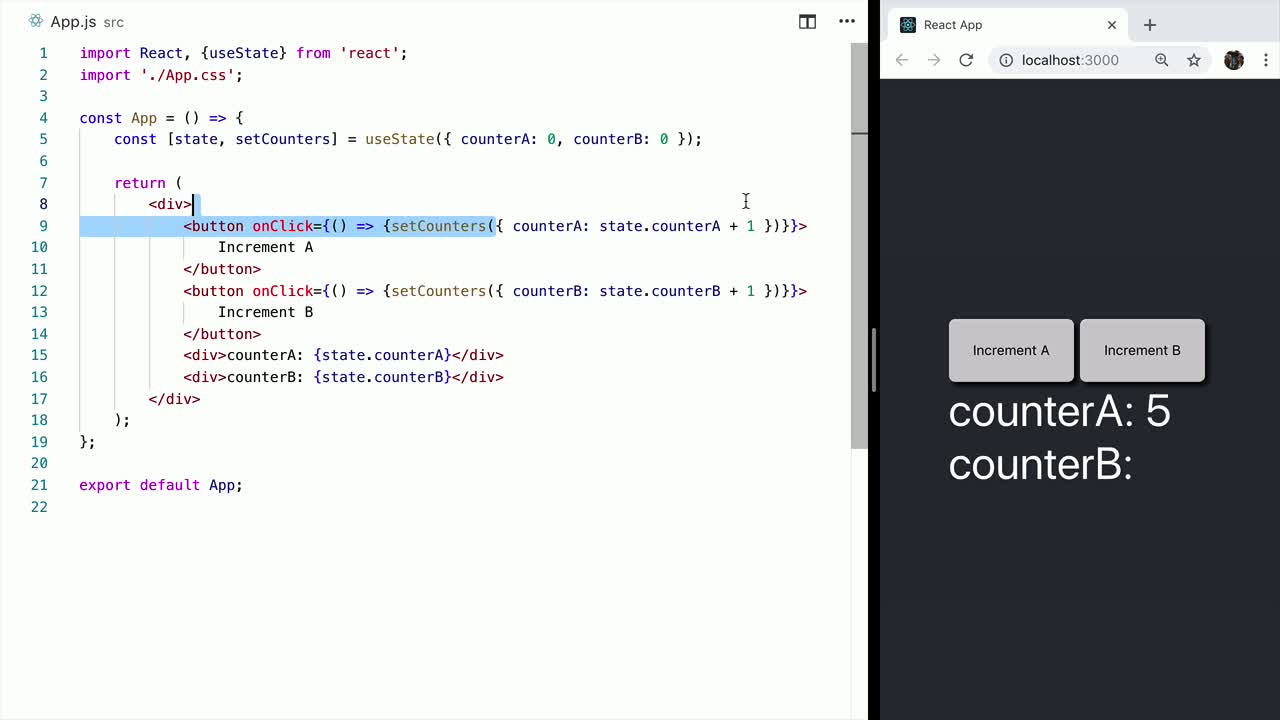The width and height of the screenshot is (1280, 720).
Task: Click line number 9 in the gutter
Action: click(x=42, y=226)
